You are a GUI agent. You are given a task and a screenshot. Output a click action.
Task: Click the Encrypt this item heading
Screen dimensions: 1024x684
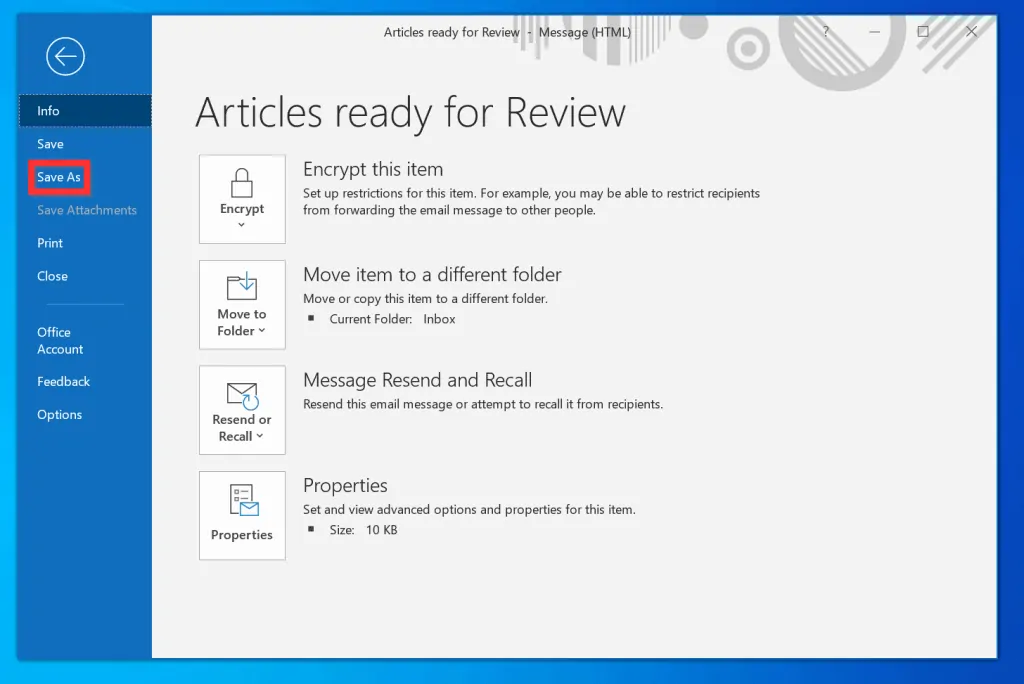[x=373, y=169]
